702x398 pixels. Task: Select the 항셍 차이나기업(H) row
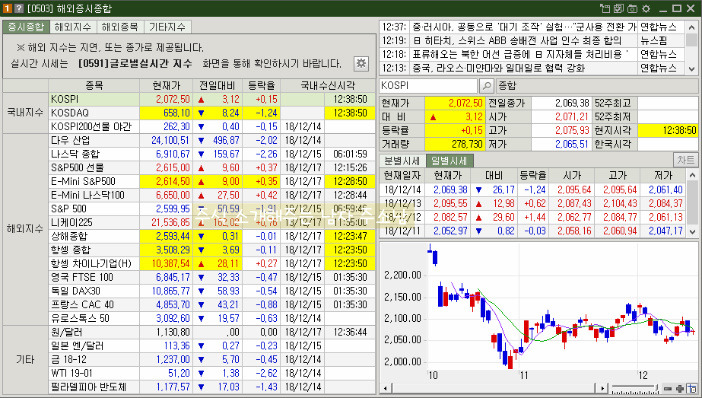click(x=212, y=263)
